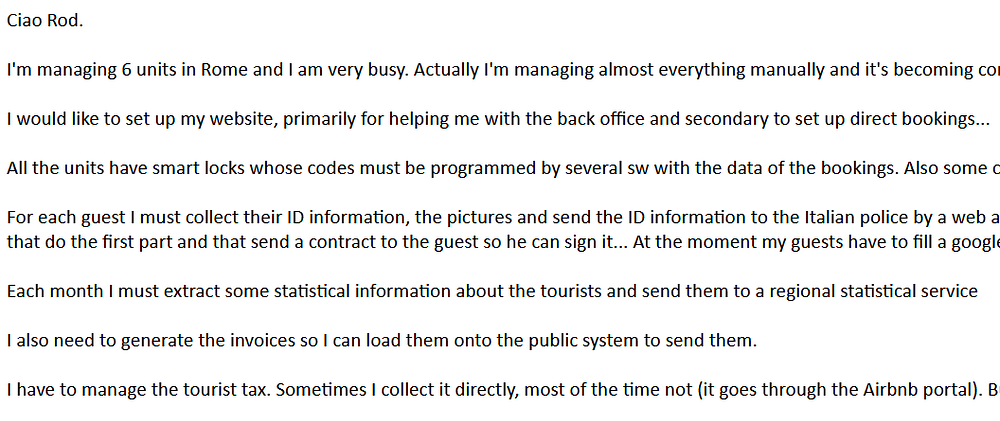Click the greeting line 'Ciao Rod.'
This screenshot has height=421, width=1000.
45,20
